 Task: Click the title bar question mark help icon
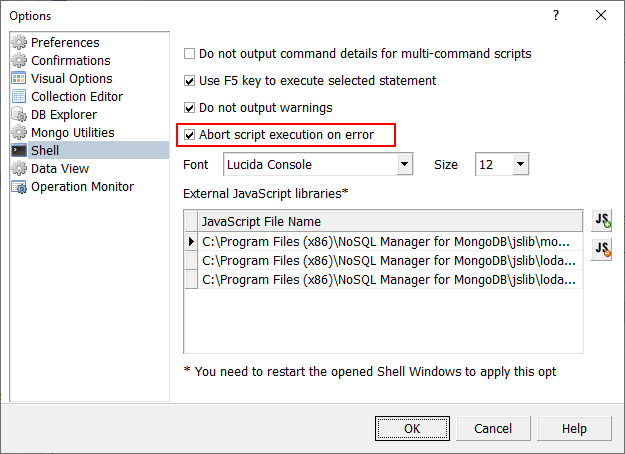[556, 15]
